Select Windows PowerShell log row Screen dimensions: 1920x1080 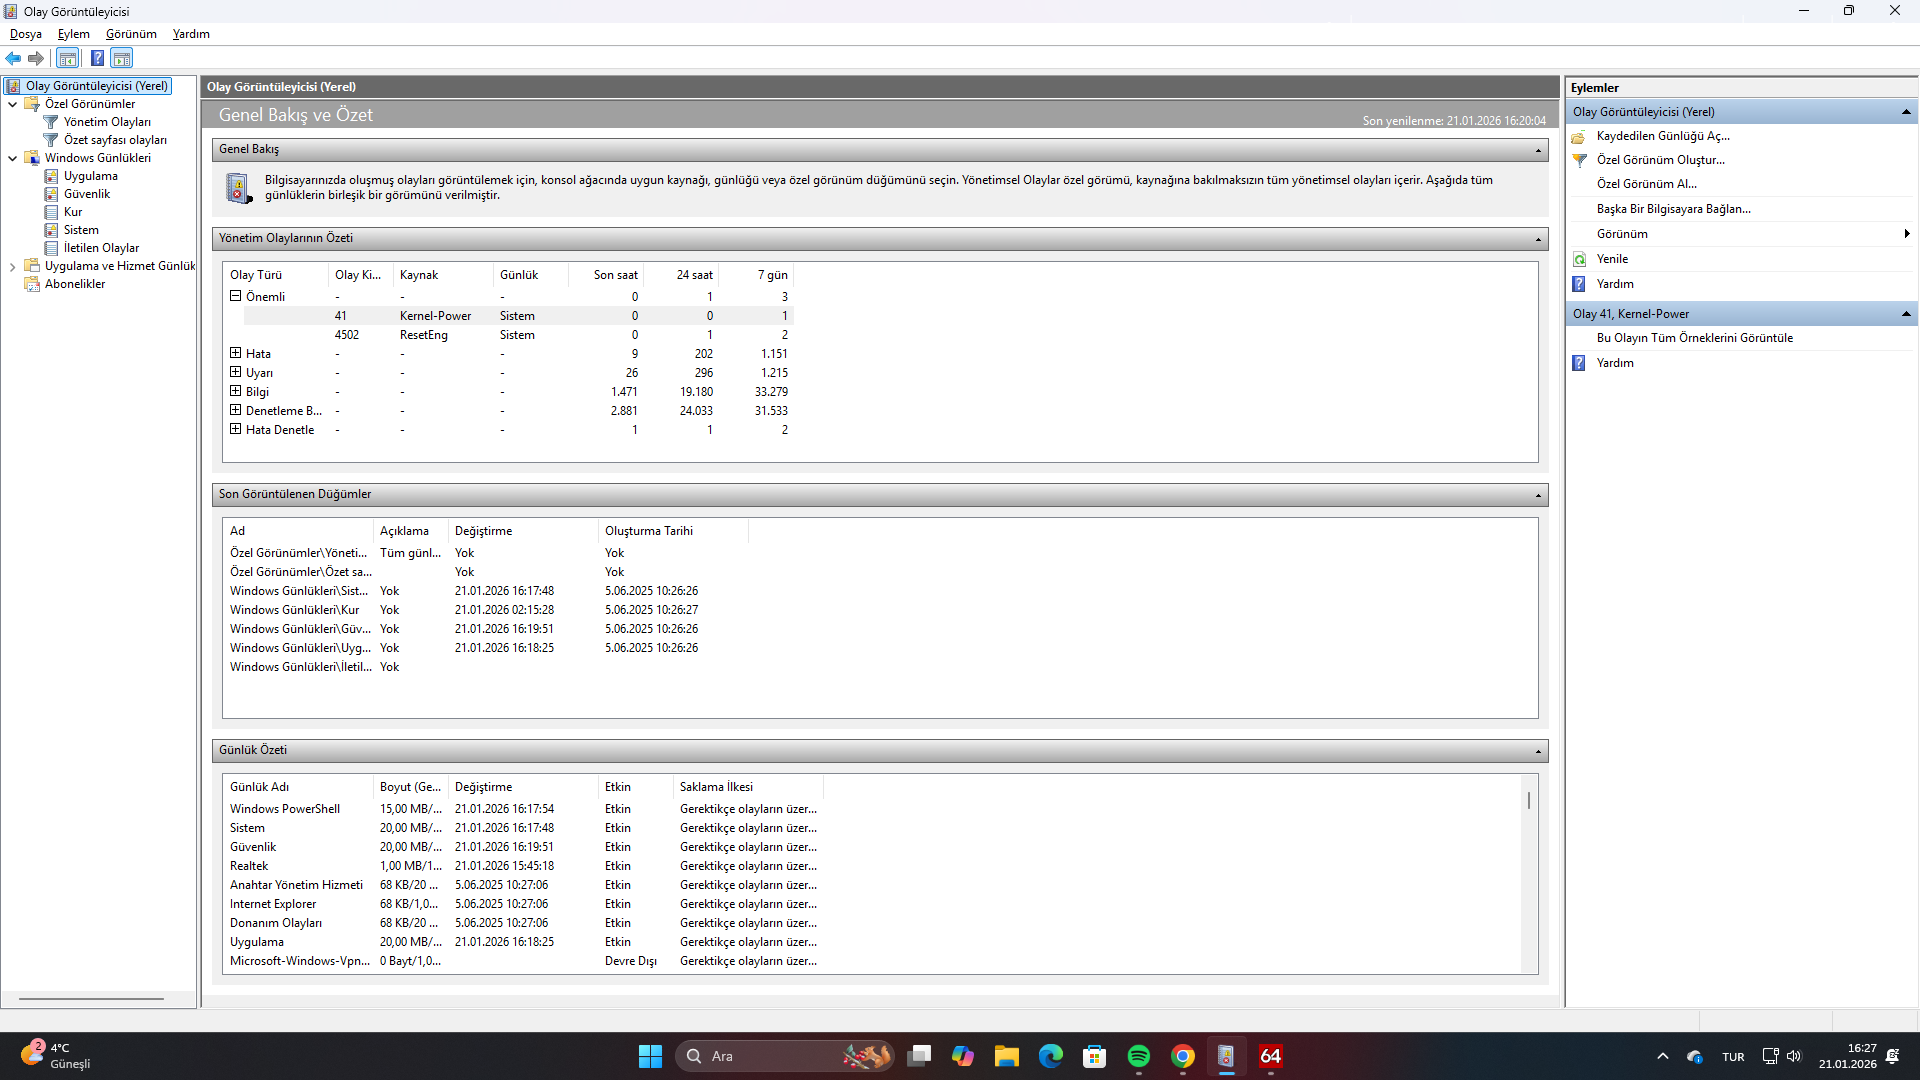pos(524,809)
